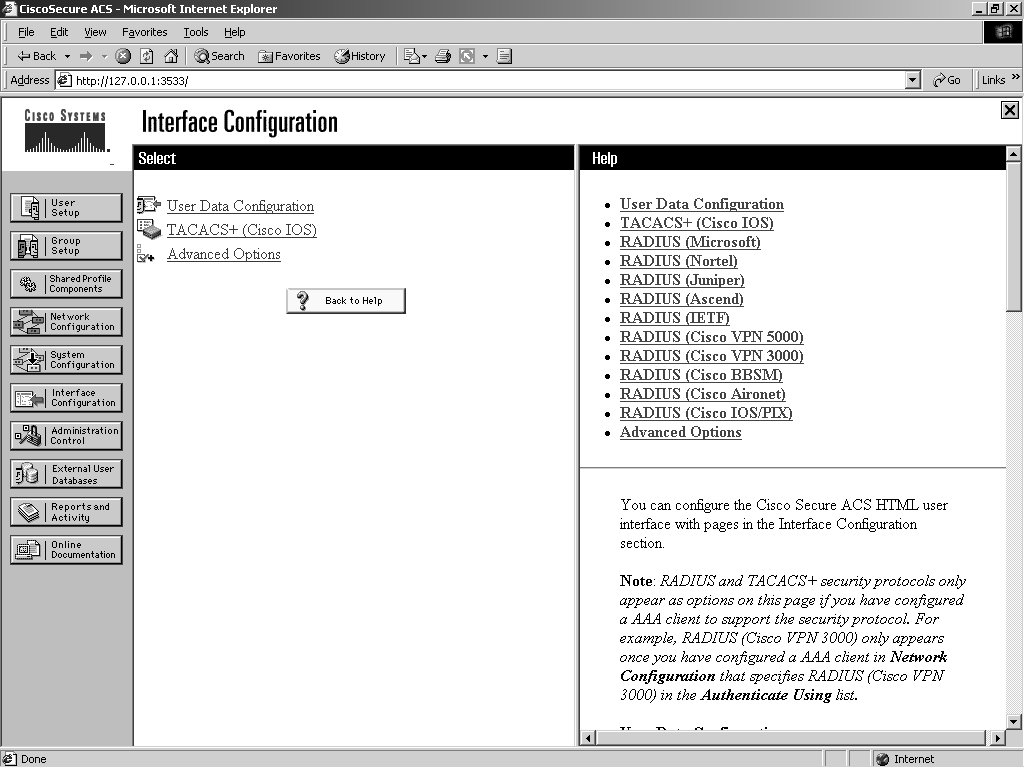The image size is (1024, 768).
Task: Open TACACS+ (Cisco IOS) link in Select panel
Action: [242, 230]
